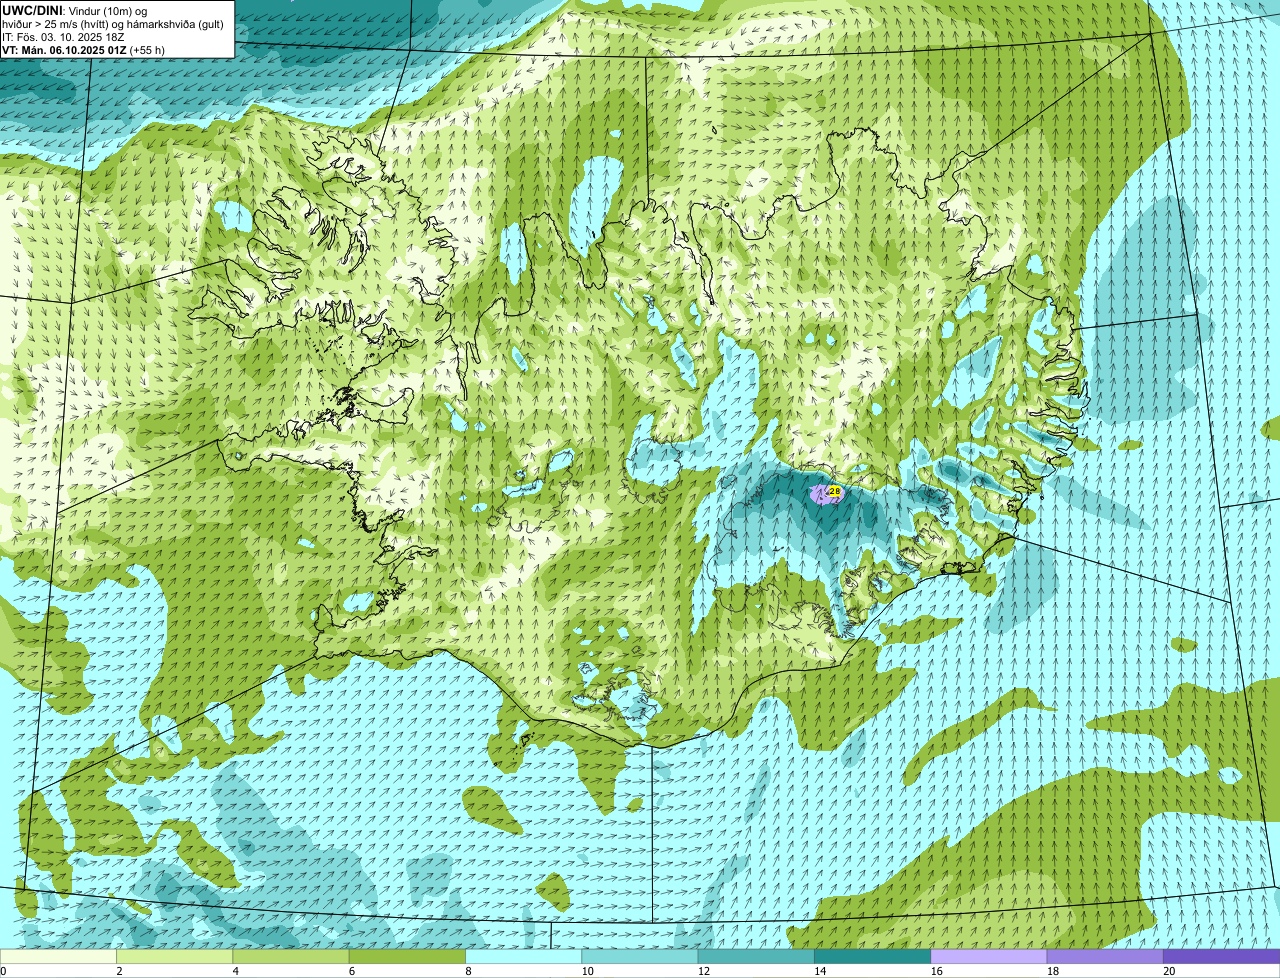
Task: Pick the light green 4–6 m/s legend swatch
Action: [291, 956]
